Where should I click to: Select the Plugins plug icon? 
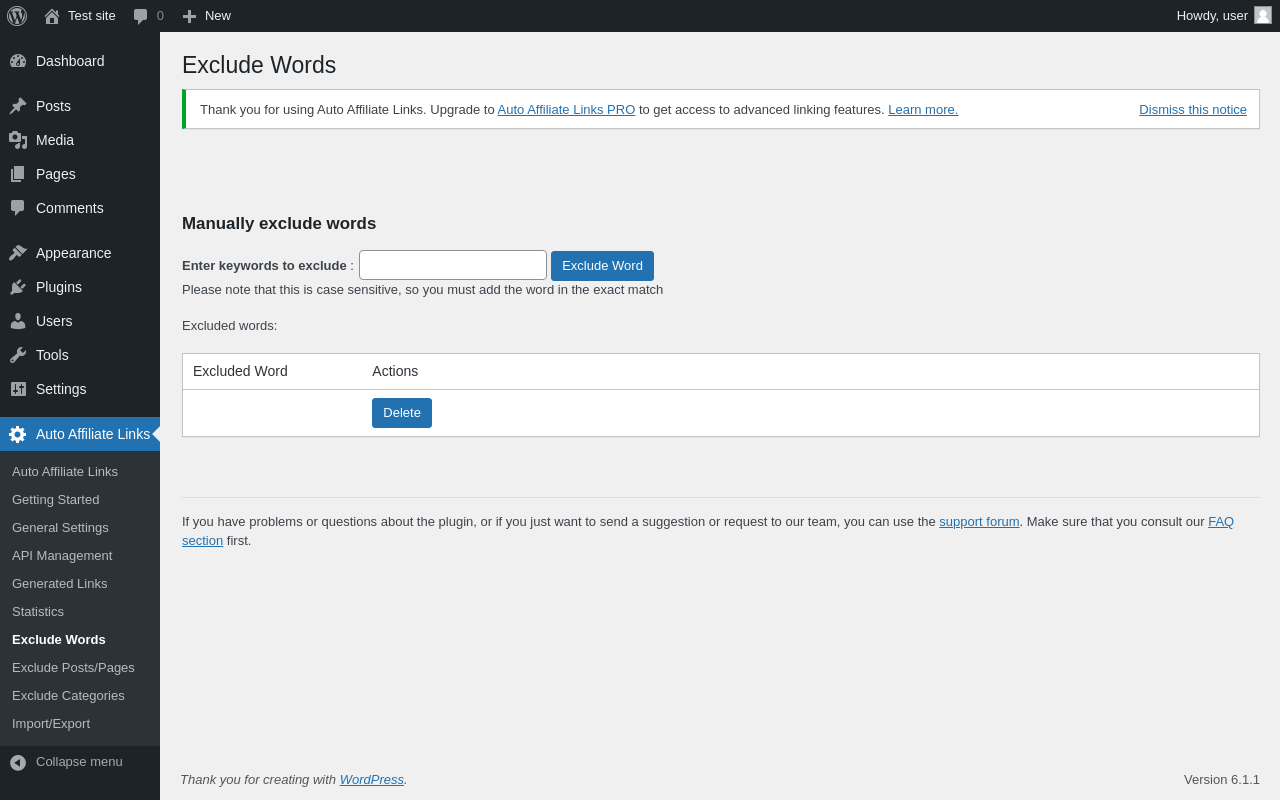pyautogui.click(x=18, y=287)
